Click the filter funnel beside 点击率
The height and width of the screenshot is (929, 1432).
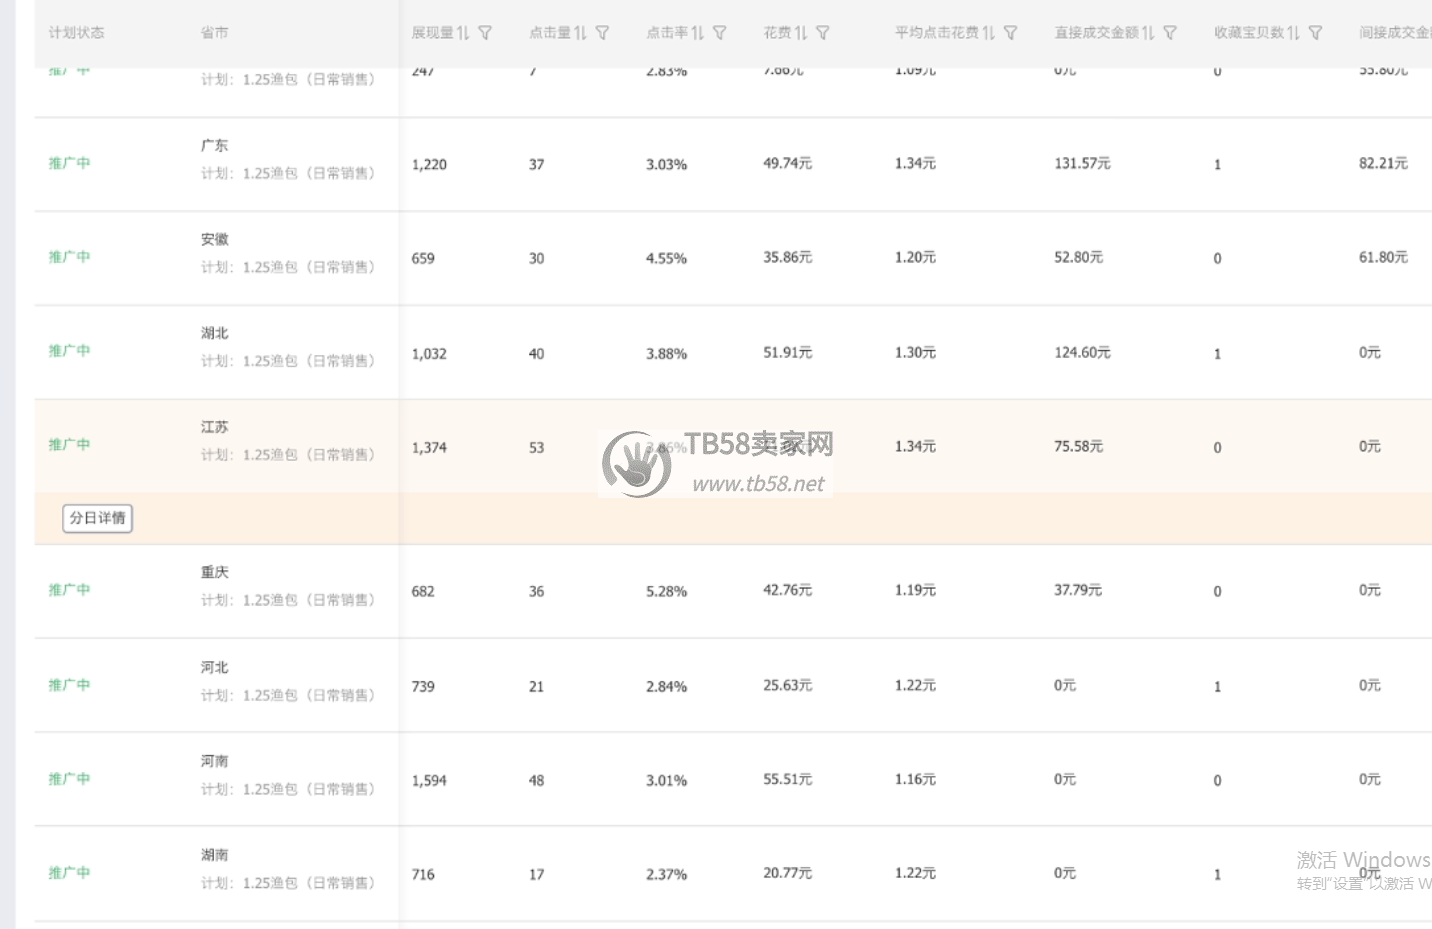click(719, 33)
